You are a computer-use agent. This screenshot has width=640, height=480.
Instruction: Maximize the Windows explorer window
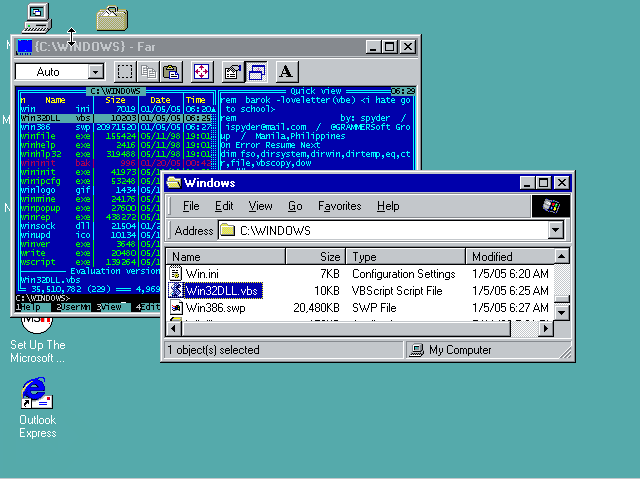pyautogui.click(x=544, y=182)
